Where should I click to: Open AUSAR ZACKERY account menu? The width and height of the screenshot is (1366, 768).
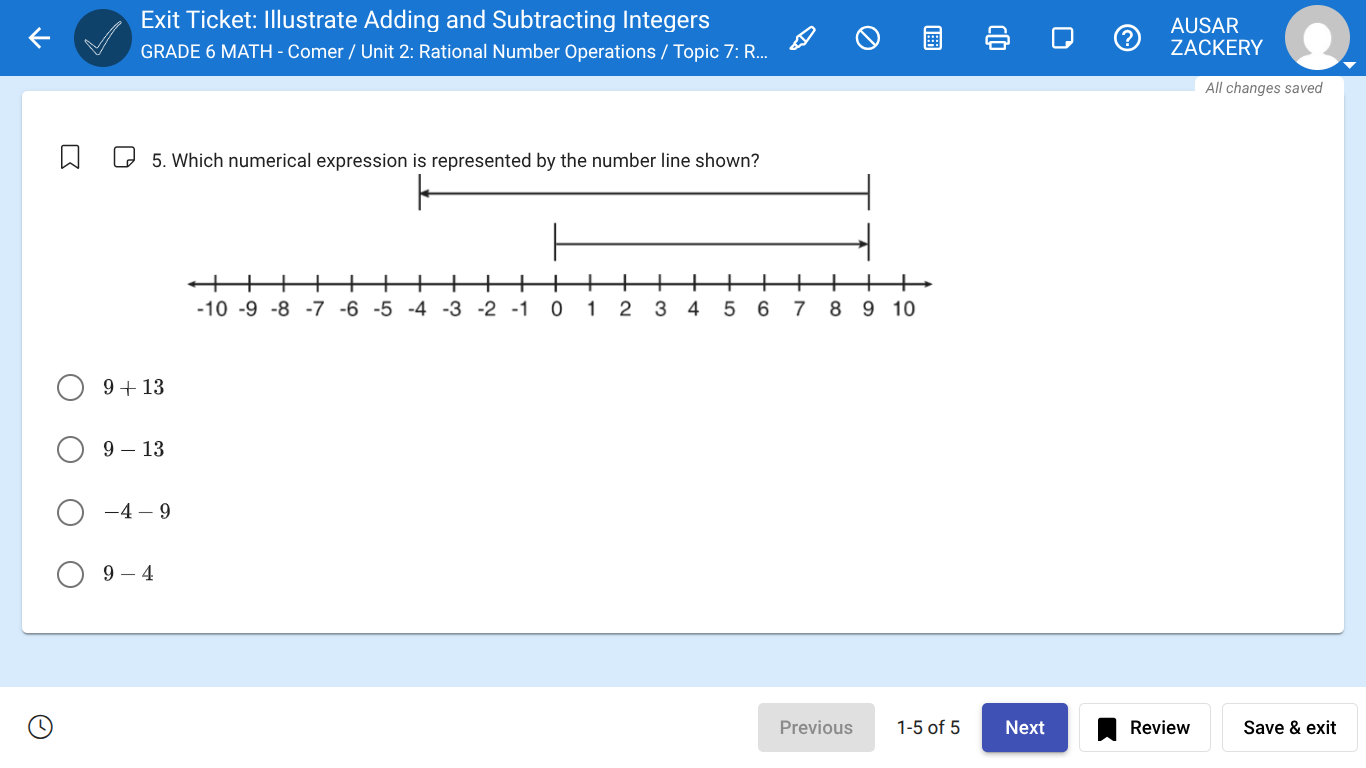(x=1216, y=37)
